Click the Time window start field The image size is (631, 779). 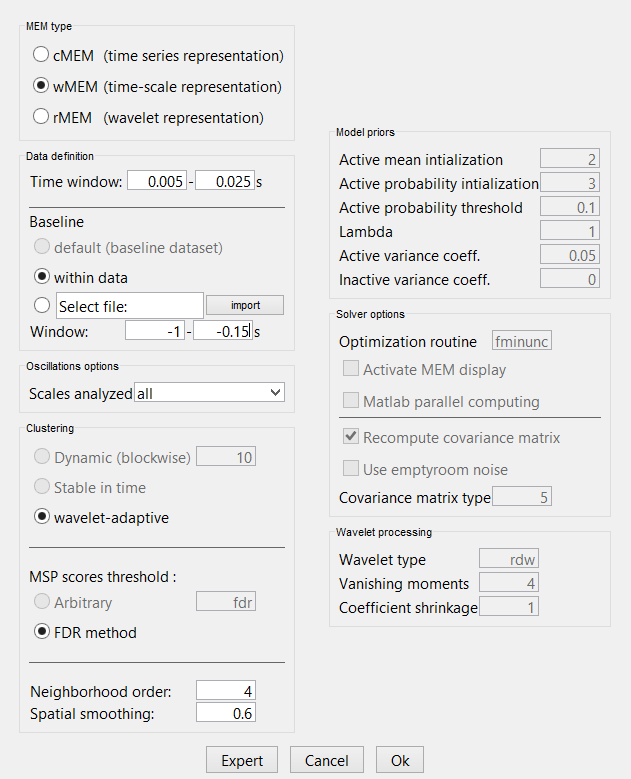(156, 181)
